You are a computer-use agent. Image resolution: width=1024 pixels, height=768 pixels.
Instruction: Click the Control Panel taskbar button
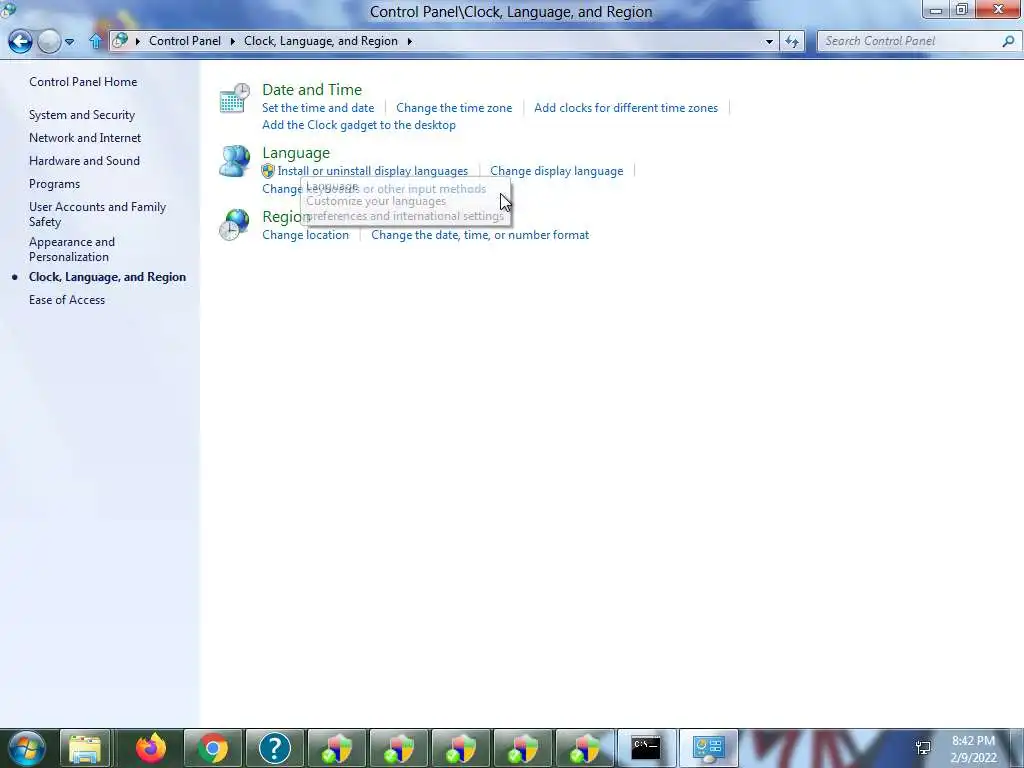[709, 748]
